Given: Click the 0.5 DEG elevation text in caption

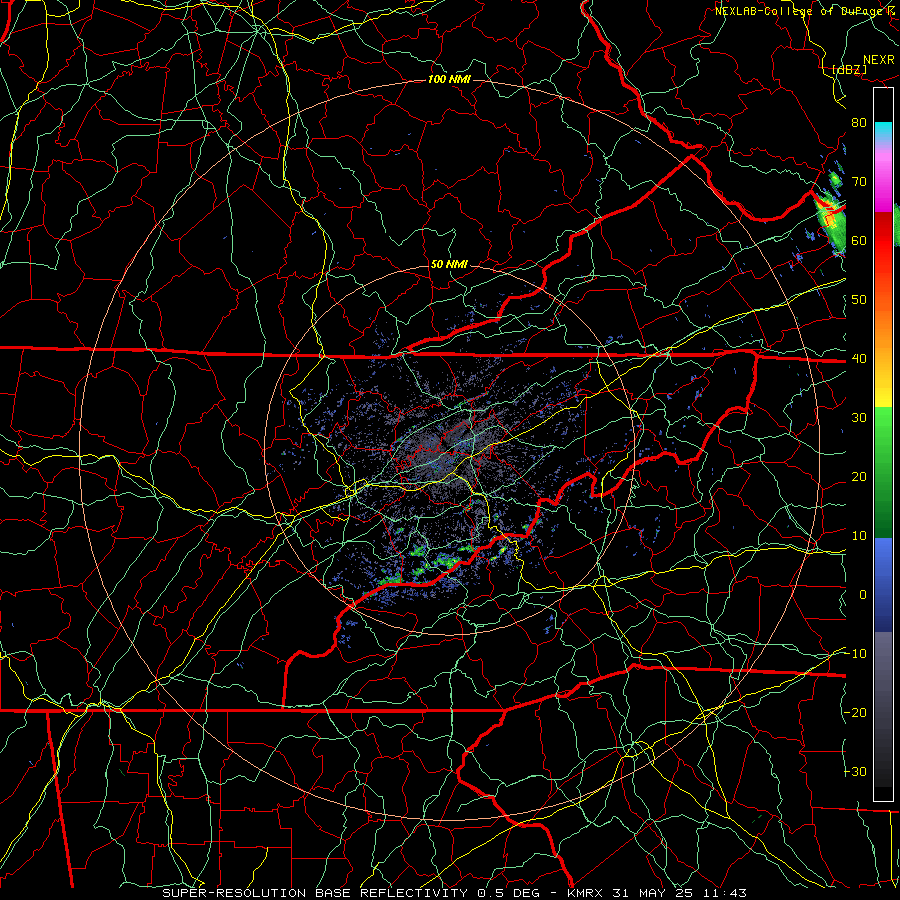Looking at the screenshot, I should coord(510,893).
